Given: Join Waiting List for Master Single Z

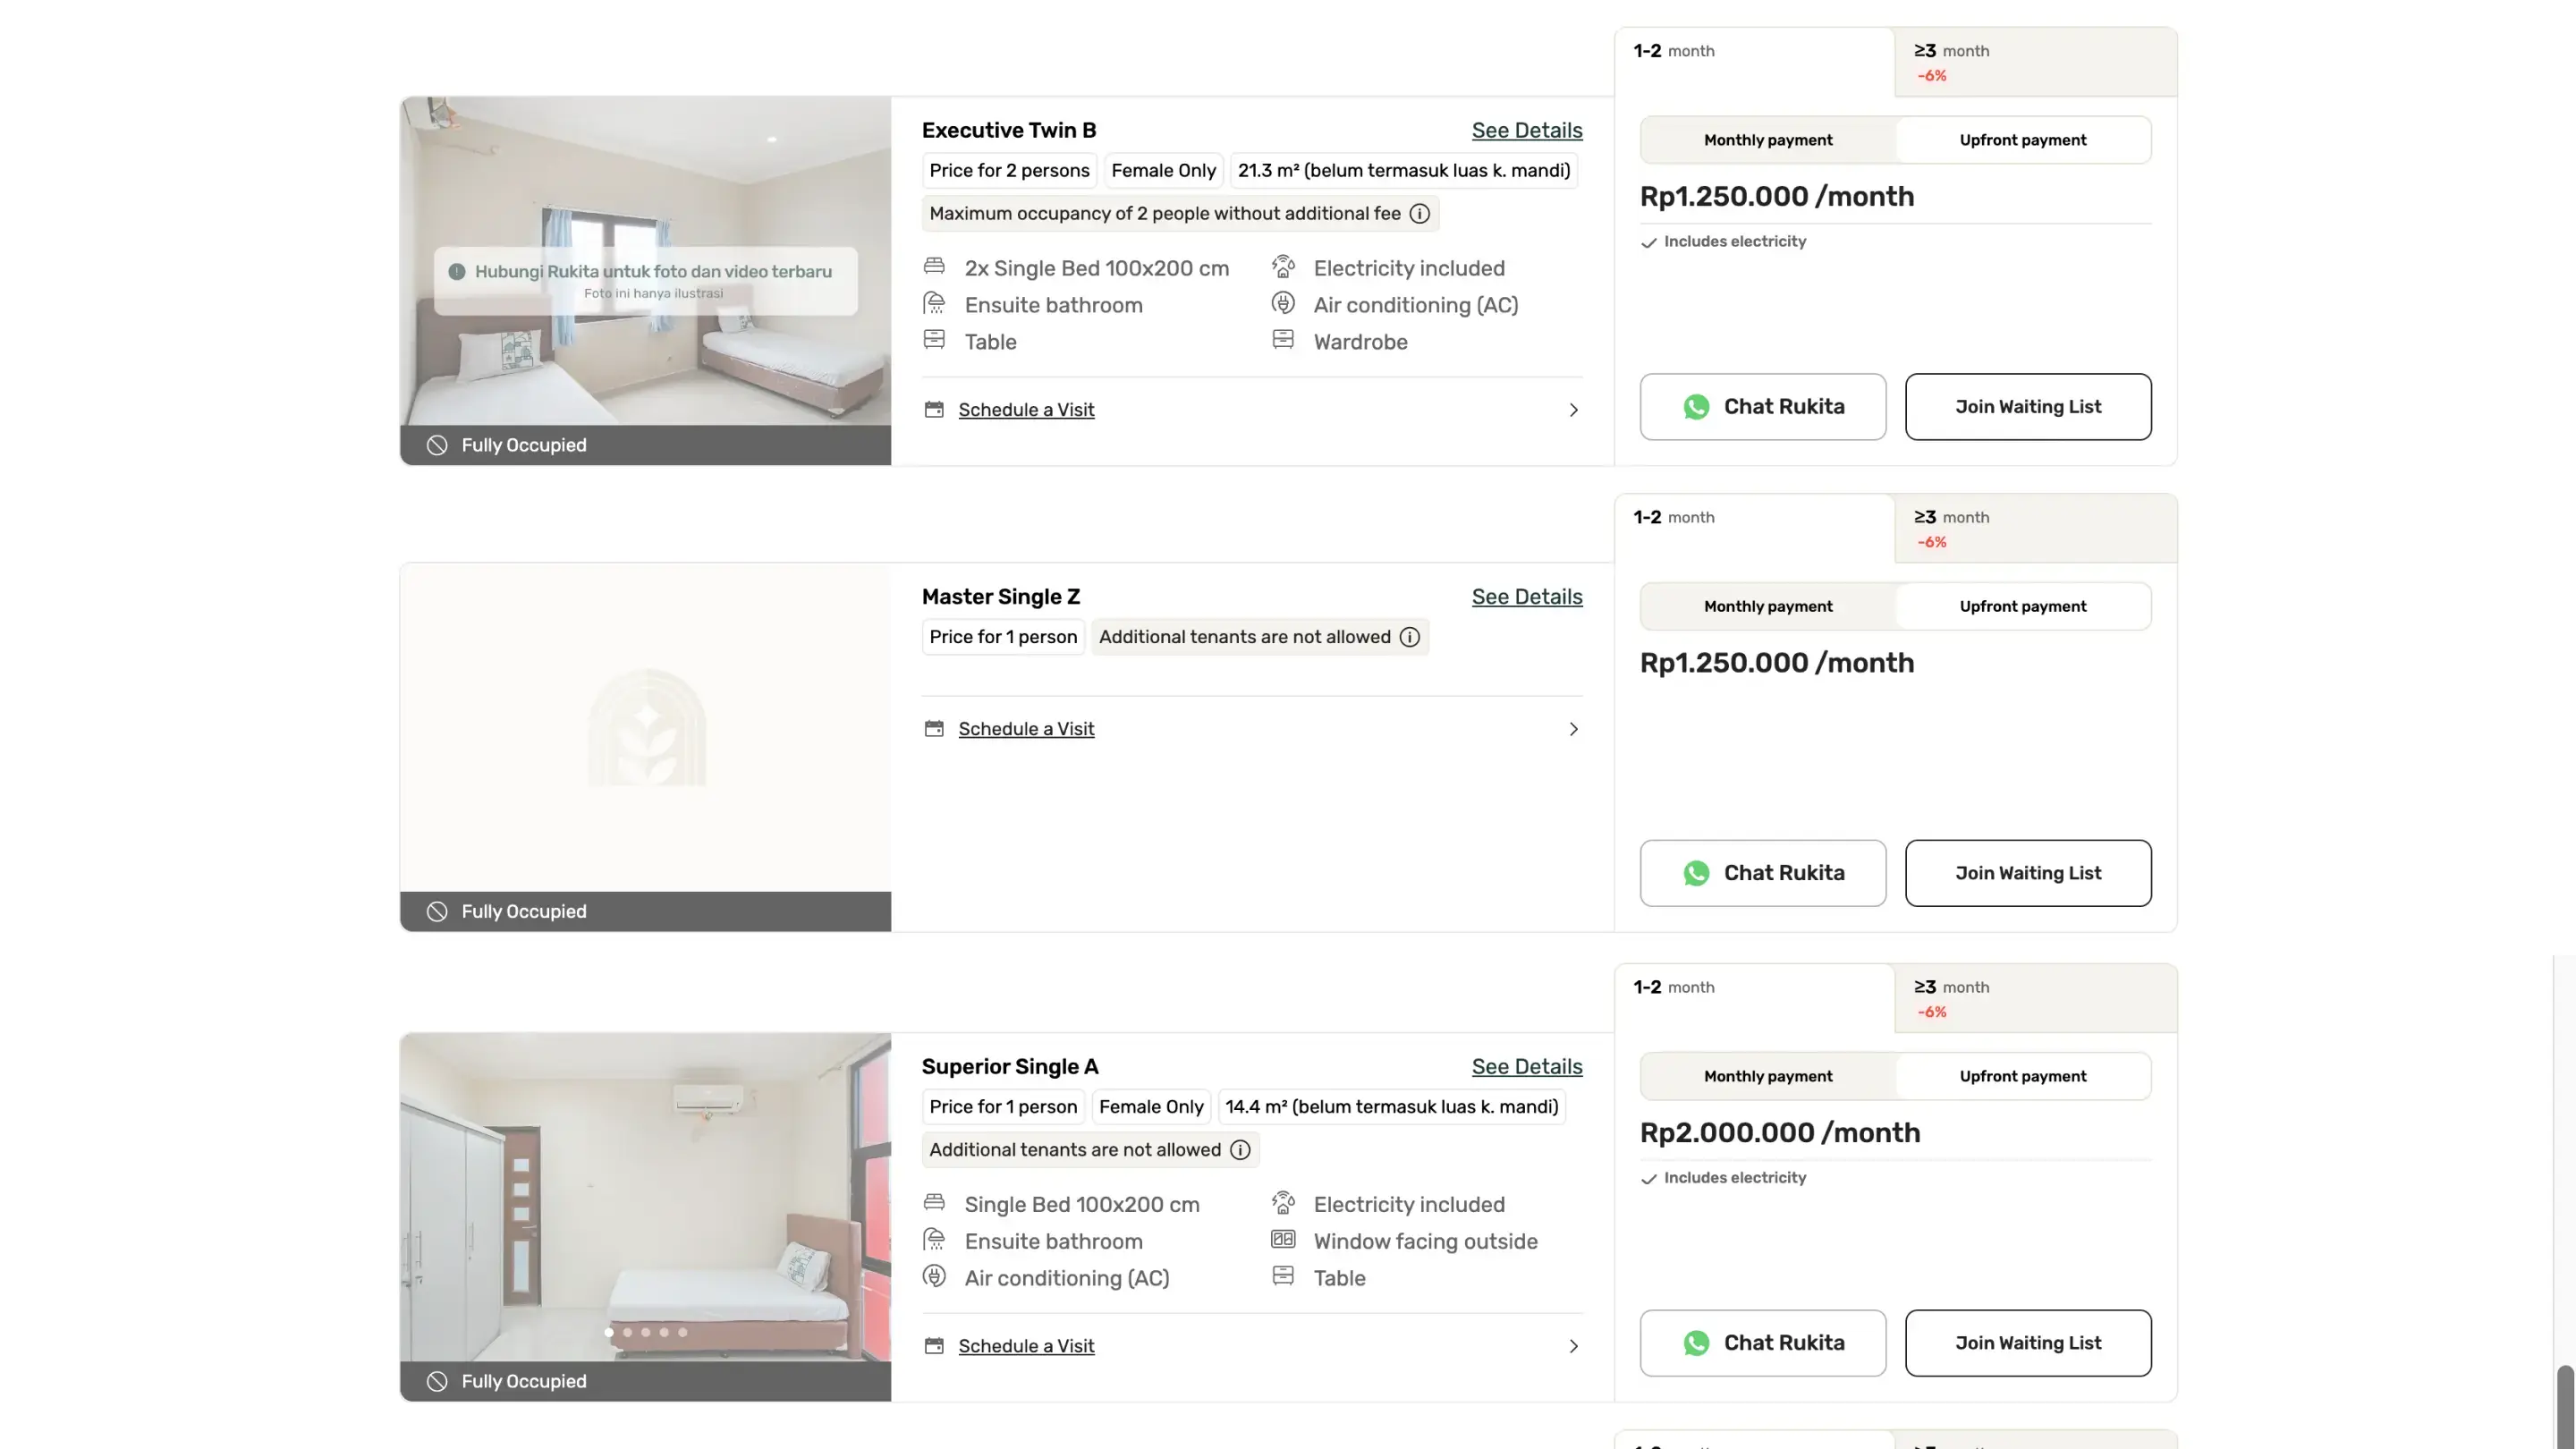Looking at the screenshot, I should tap(2027, 873).
